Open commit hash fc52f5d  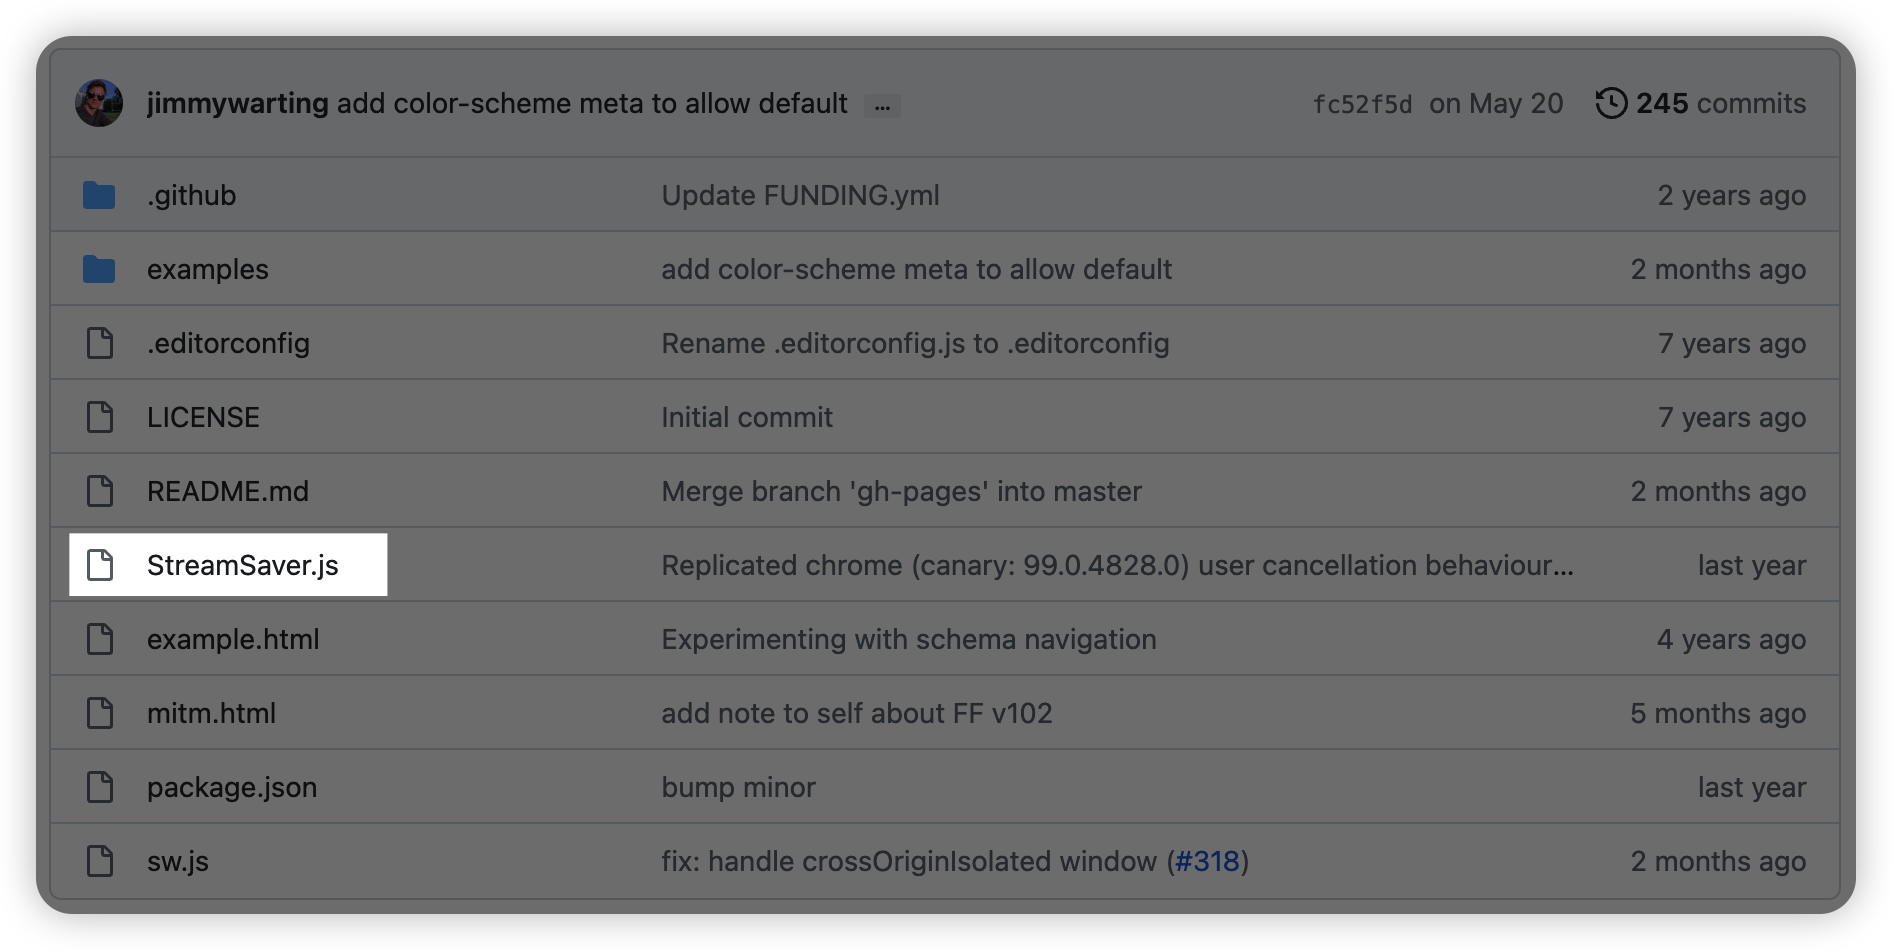1362,104
